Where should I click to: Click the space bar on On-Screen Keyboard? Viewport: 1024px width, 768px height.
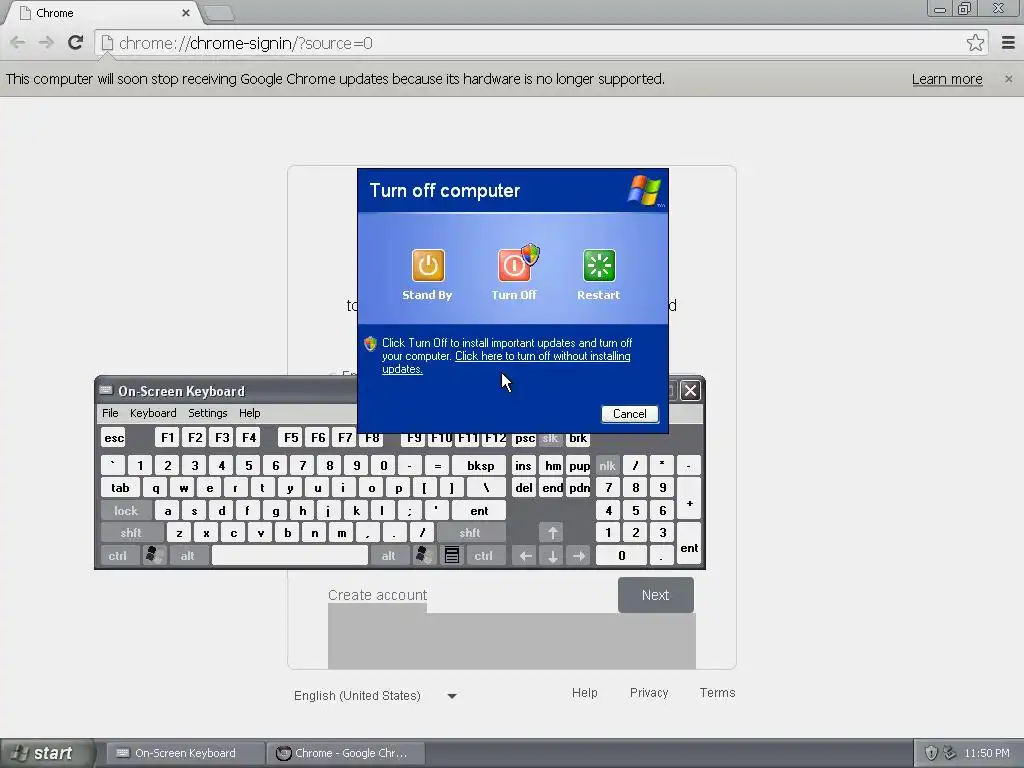(x=290, y=556)
